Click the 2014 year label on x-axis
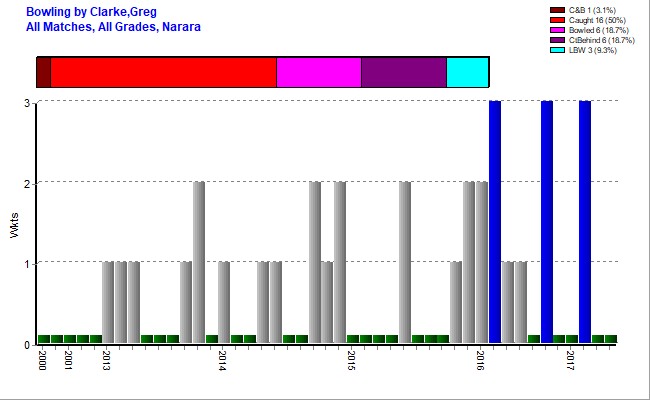The width and height of the screenshot is (650, 400). tap(223, 359)
